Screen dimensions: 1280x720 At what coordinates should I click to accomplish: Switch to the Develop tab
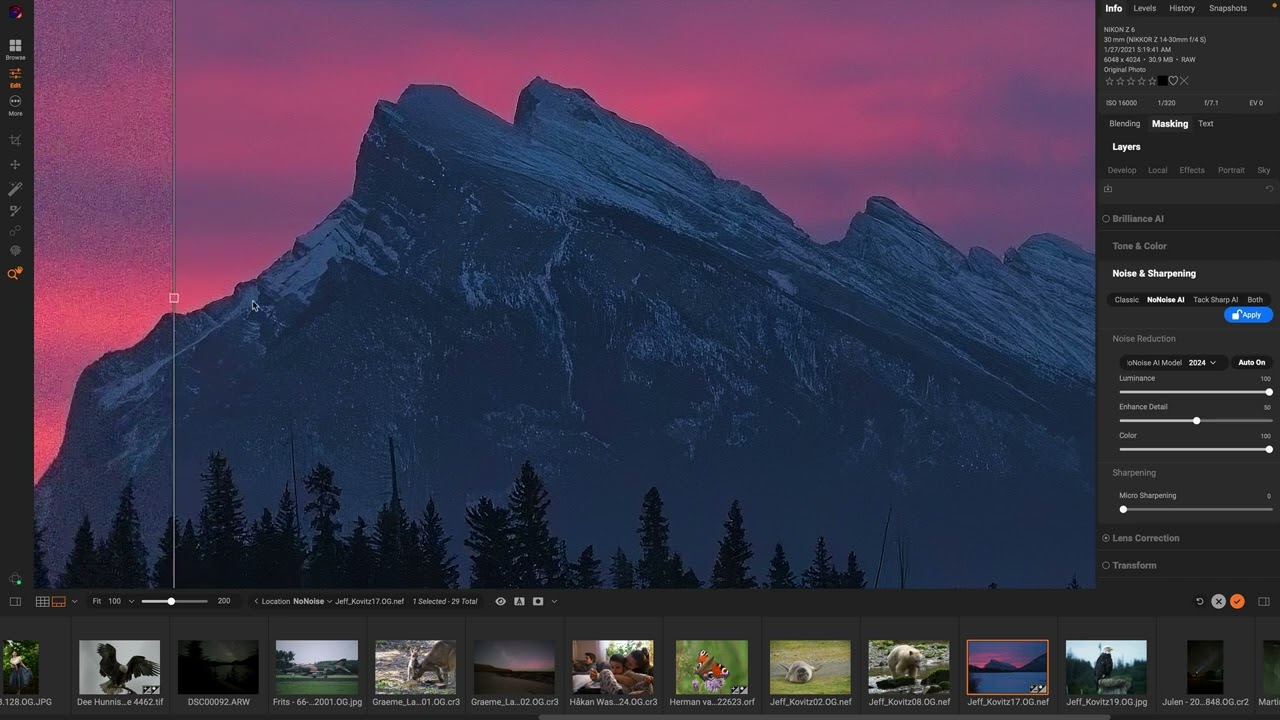tap(1122, 170)
